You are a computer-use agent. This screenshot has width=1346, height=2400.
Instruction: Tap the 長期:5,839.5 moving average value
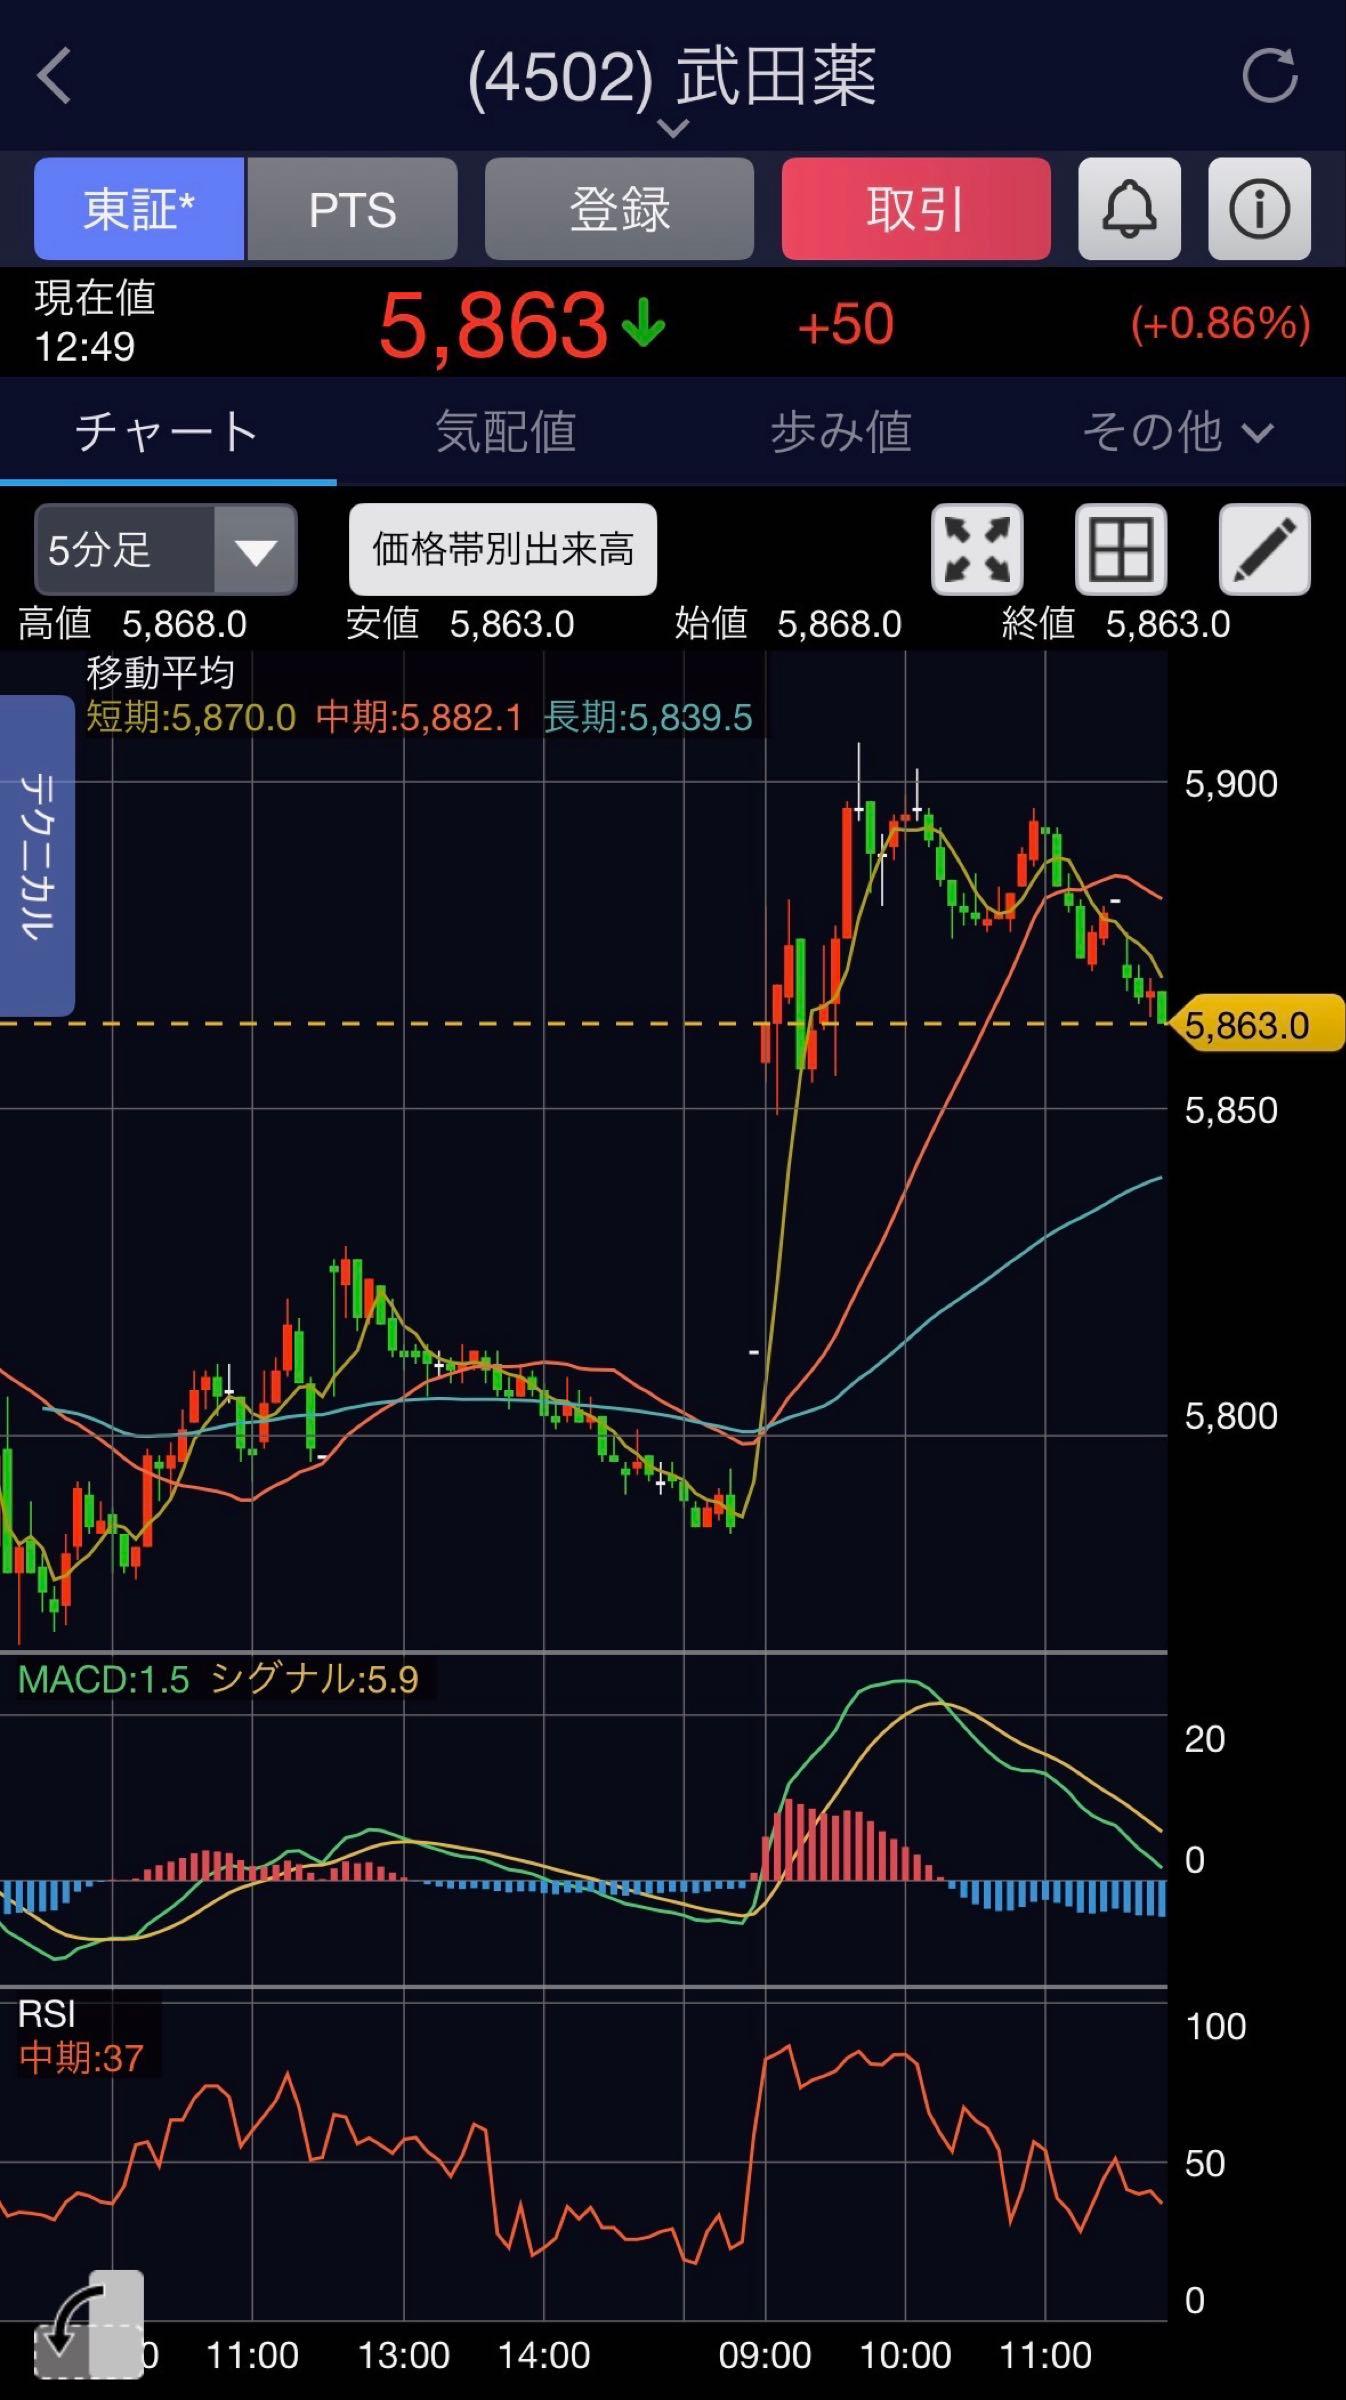point(648,718)
